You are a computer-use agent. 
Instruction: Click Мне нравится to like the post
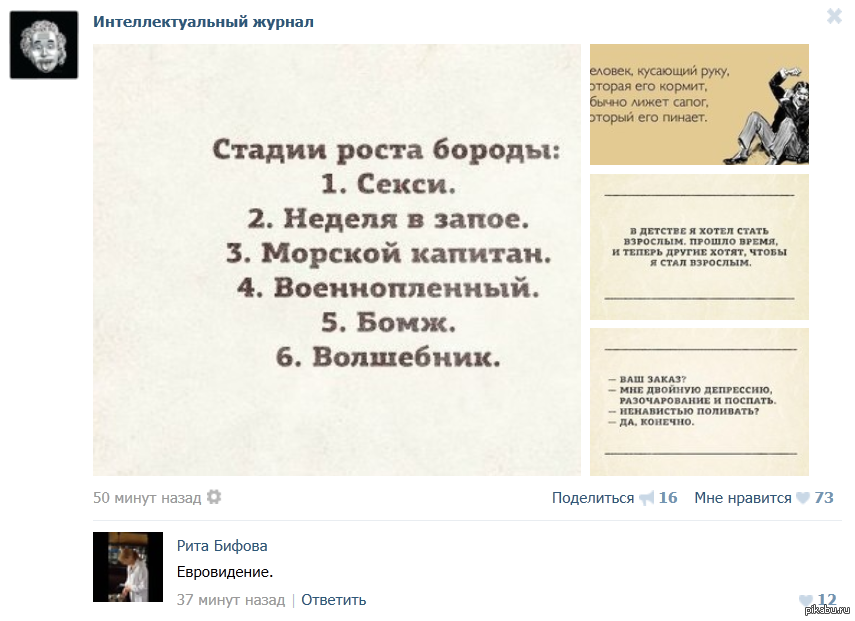(x=743, y=498)
